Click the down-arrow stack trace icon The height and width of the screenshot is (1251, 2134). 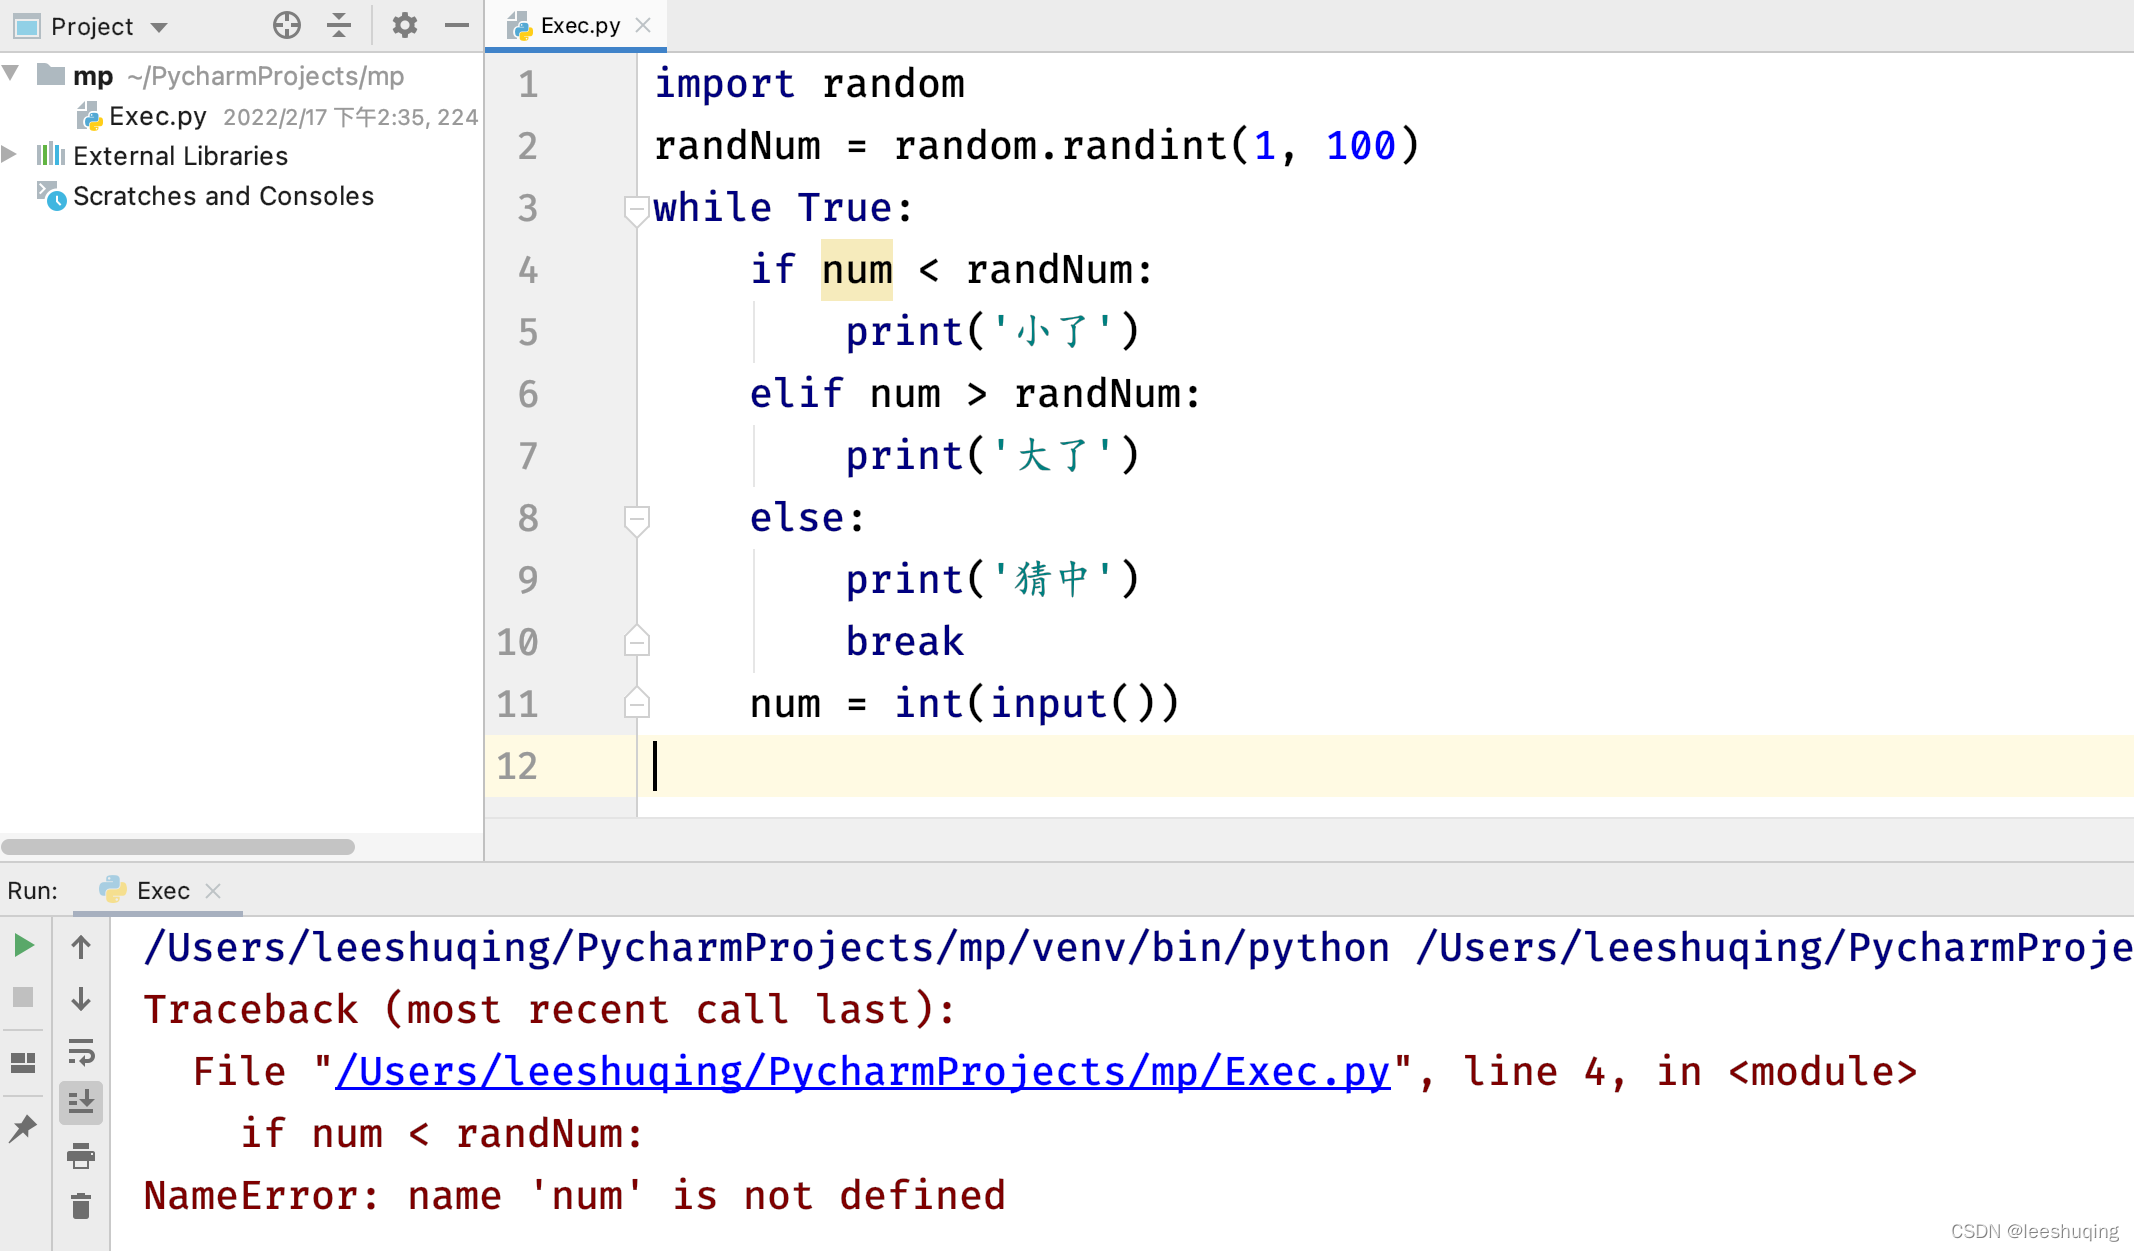point(81,999)
